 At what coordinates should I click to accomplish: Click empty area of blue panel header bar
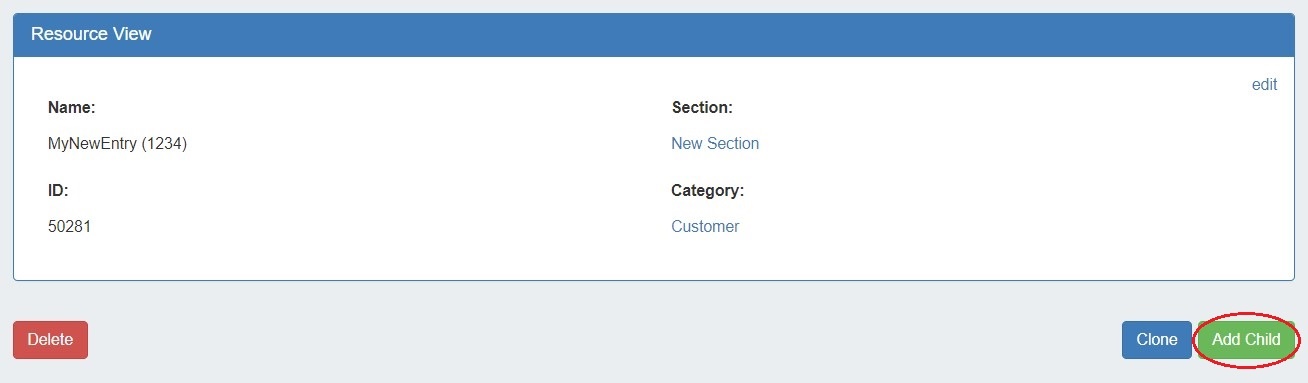click(700, 34)
